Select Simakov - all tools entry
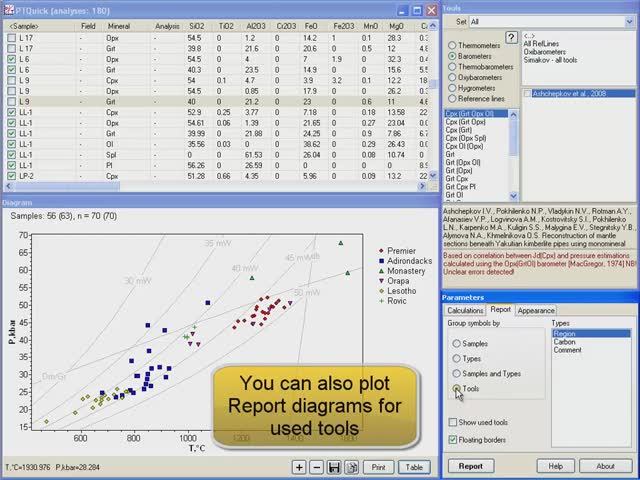The width and height of the screenshot is (640, 480). tap(550, 60)
